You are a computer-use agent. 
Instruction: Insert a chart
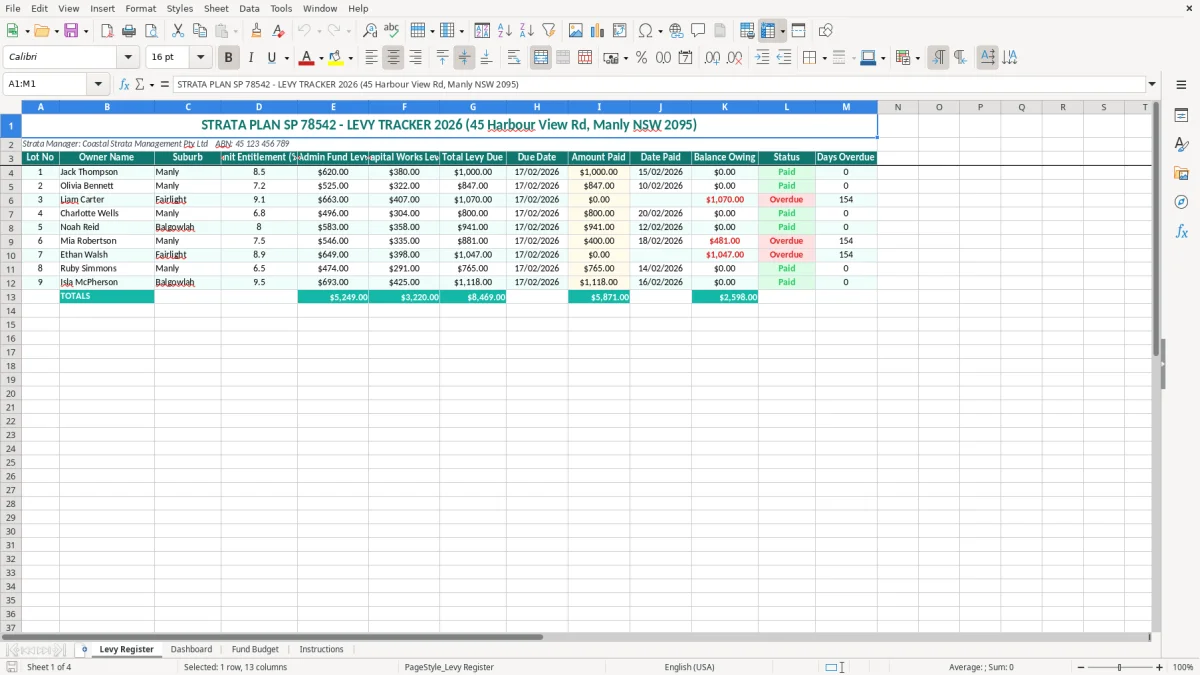tap(598, 31)
